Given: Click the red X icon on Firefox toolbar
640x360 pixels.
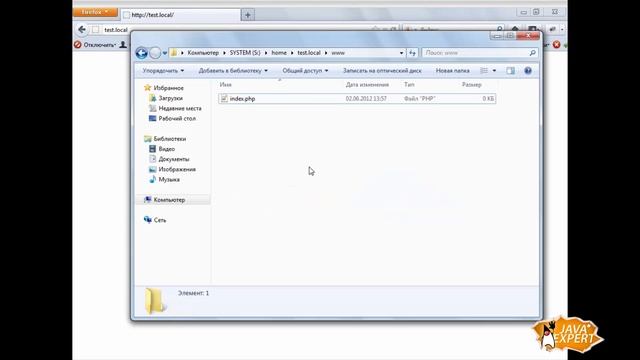Looking at the screenshot, I should pos(556,44).
